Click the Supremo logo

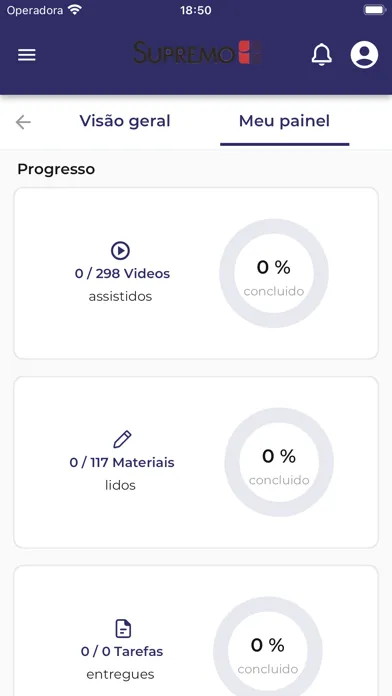[x=198, y=53]
